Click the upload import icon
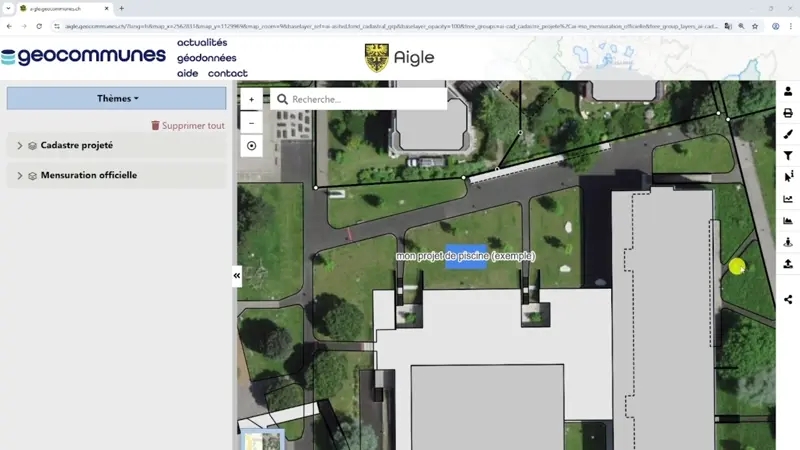 point(788,264)
